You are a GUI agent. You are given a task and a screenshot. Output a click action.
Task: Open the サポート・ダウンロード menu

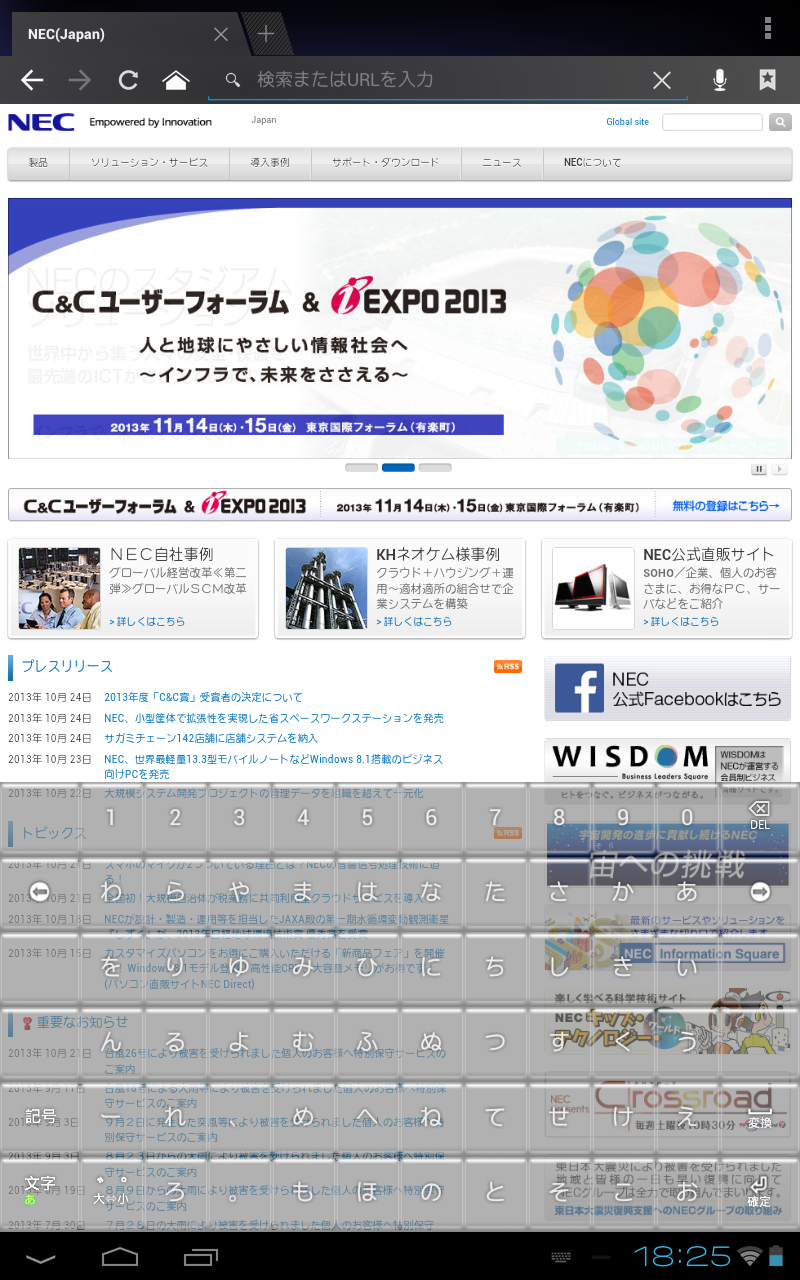(386, 162)
